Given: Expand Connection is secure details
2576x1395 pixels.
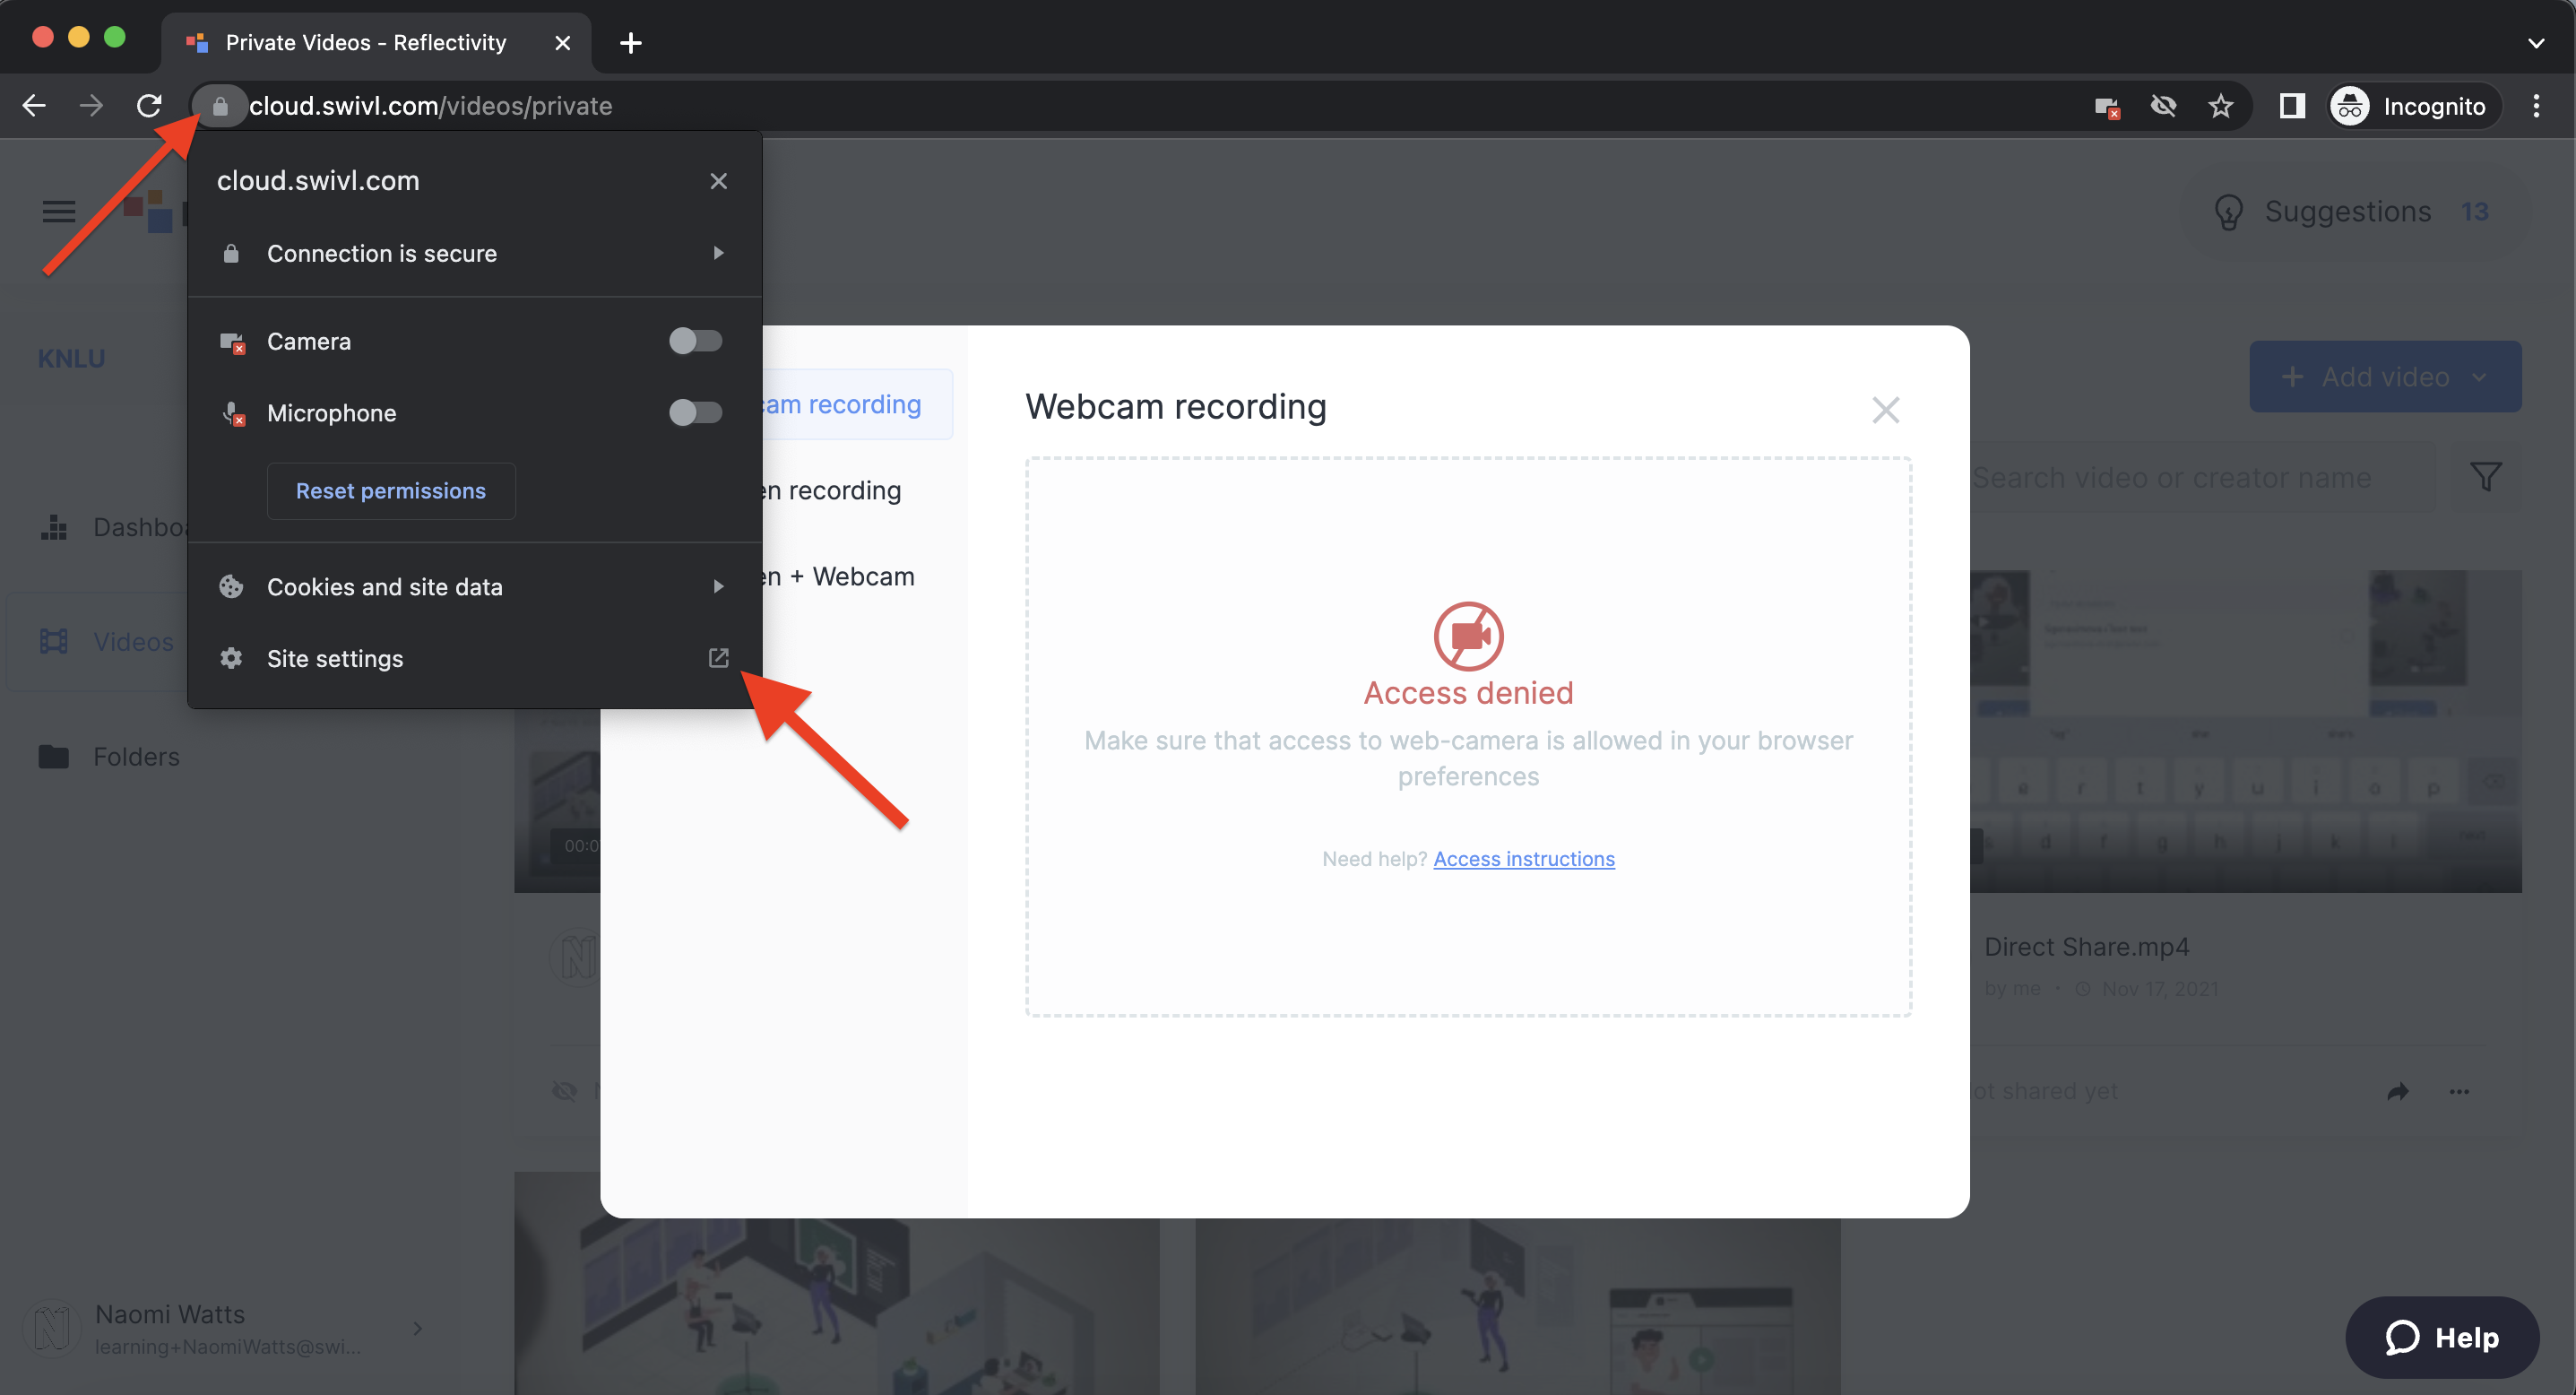Looking at the screenshot, I should pyautogui.click(x=475, y=254).
